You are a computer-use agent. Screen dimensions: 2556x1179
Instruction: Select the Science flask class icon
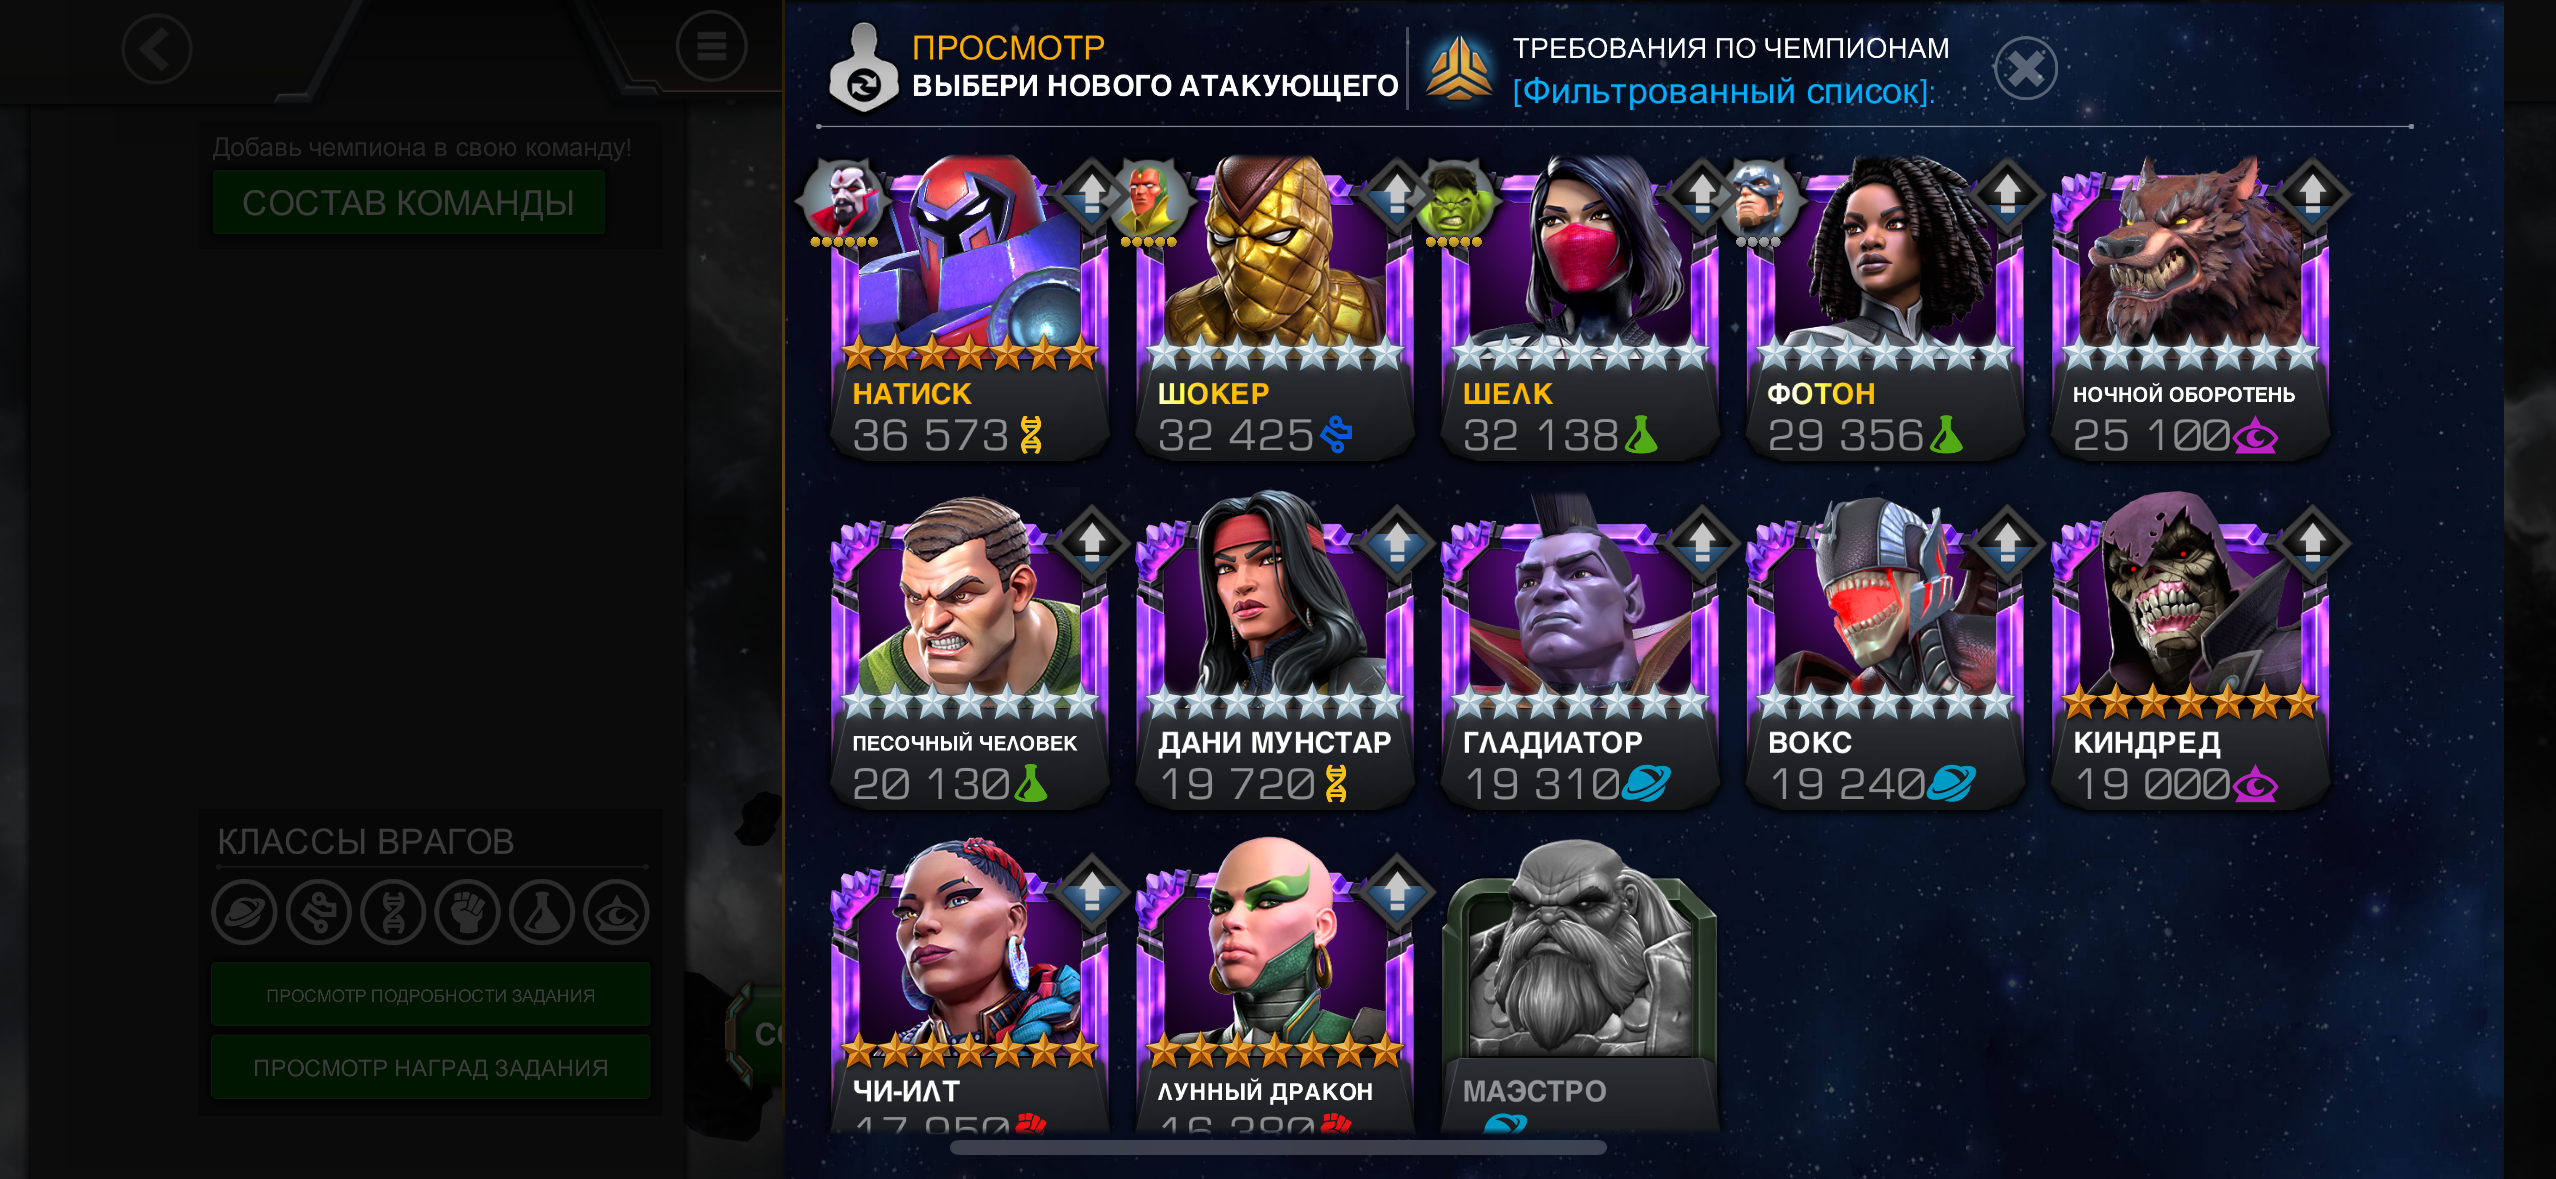[542, 912]
